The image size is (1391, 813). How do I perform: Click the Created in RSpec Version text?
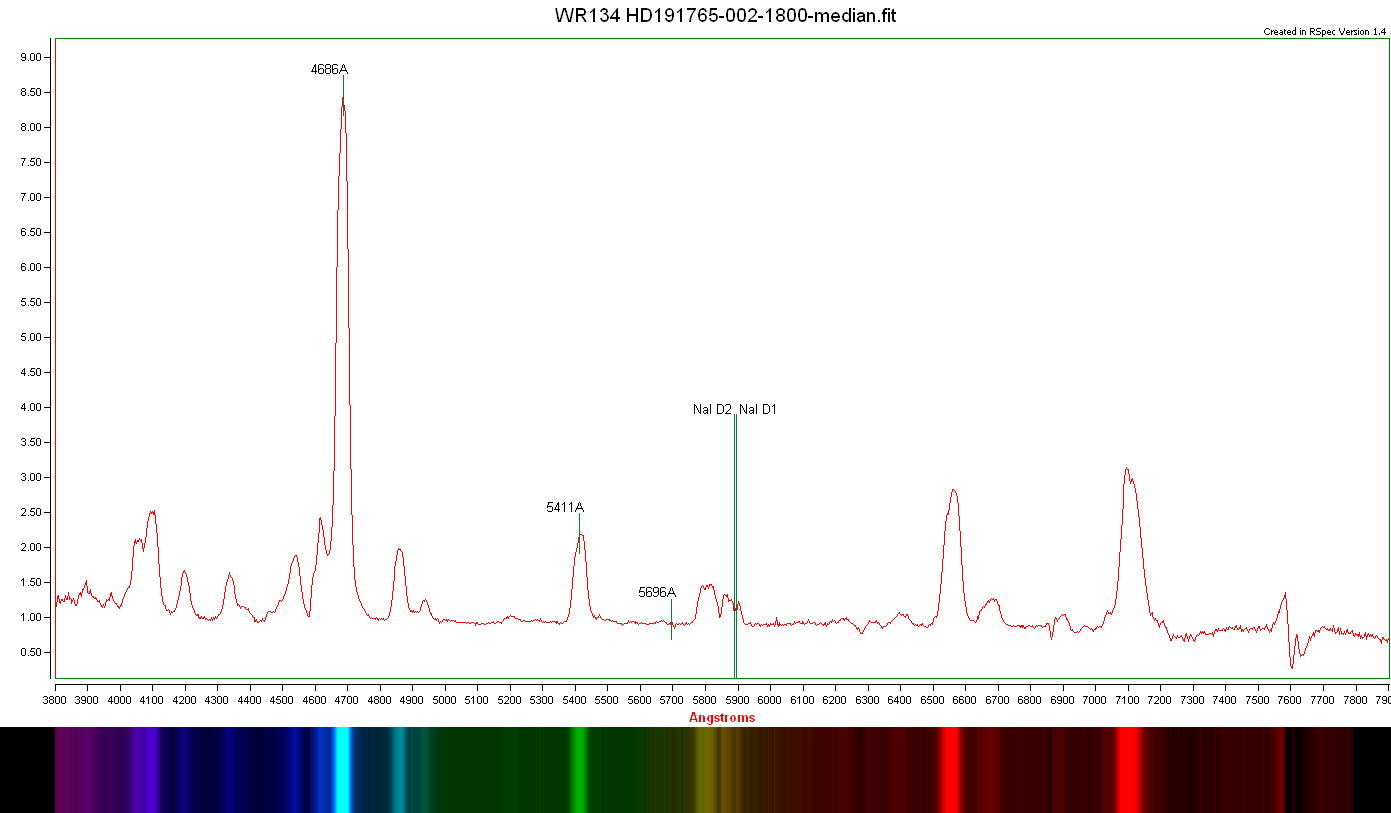[1324, 32]
